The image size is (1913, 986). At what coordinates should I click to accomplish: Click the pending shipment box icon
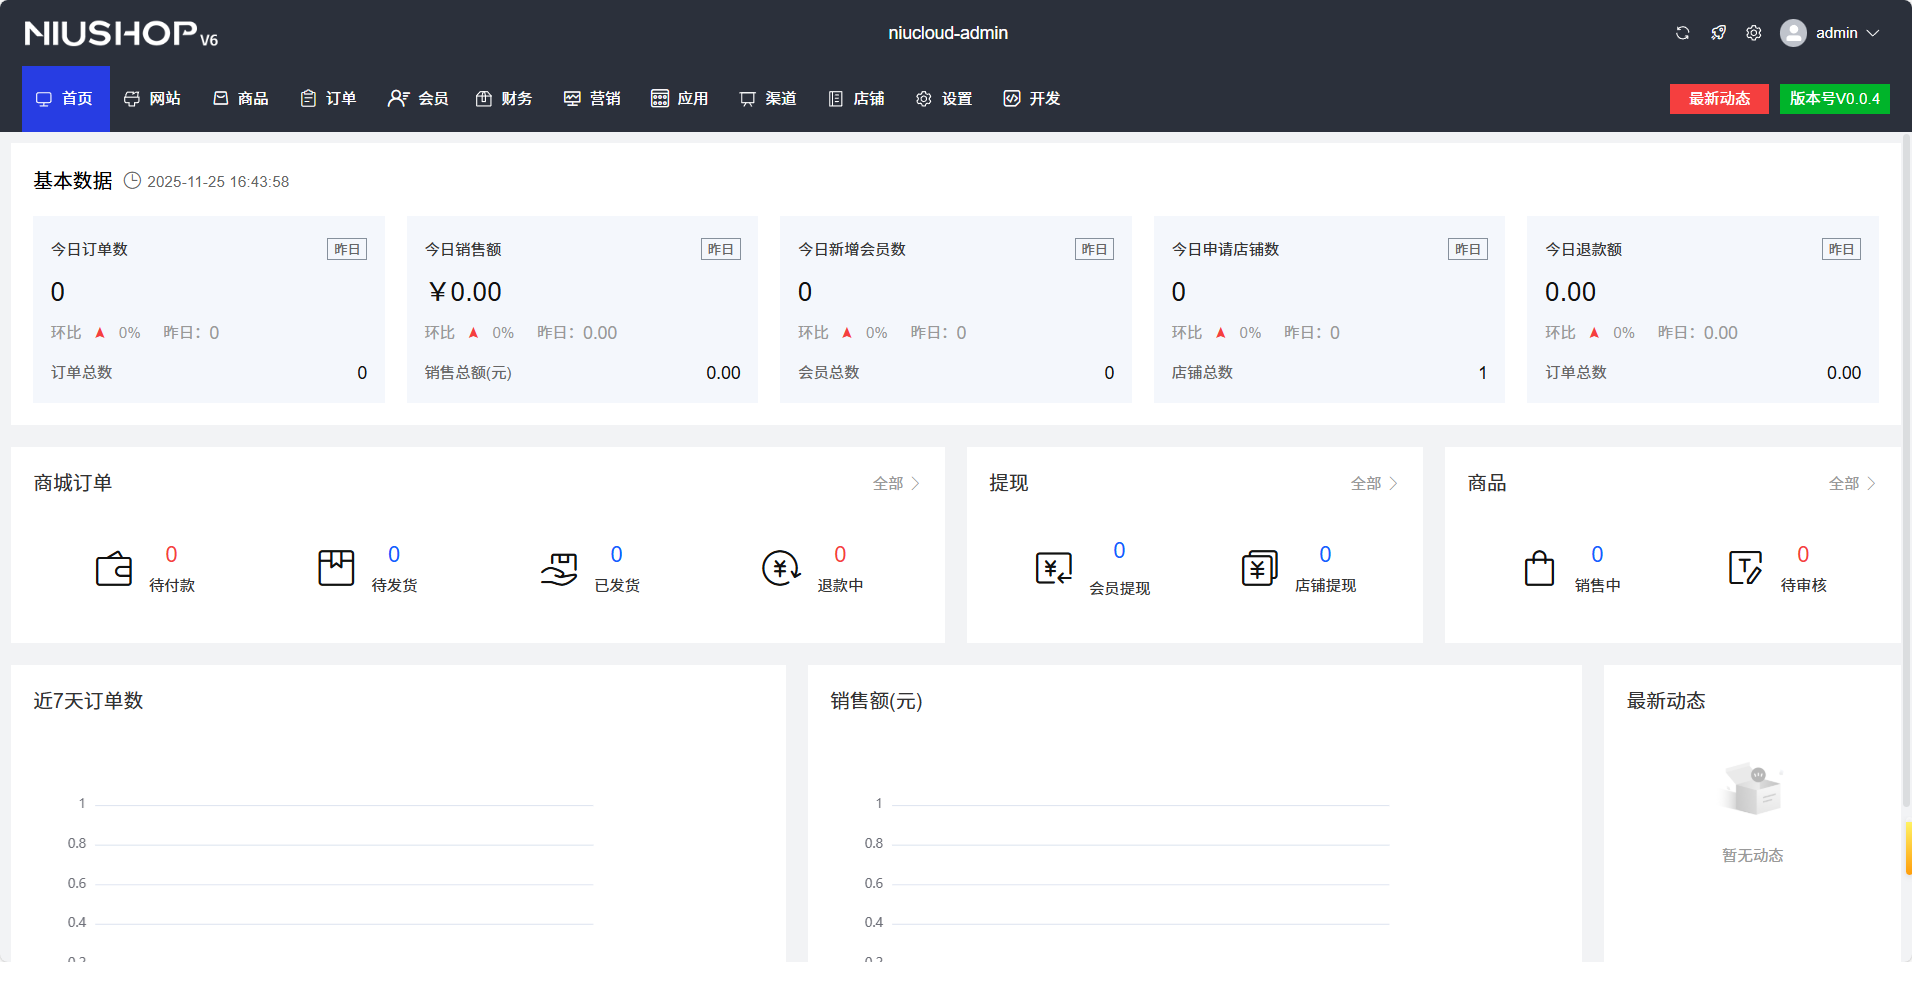tap(336, 568)
